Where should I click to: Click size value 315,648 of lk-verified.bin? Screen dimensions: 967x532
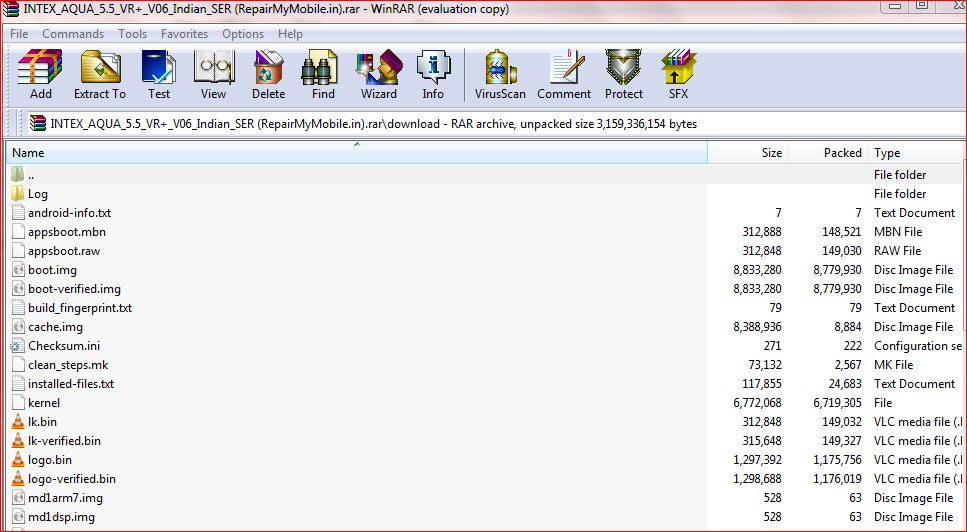point(762,441)
